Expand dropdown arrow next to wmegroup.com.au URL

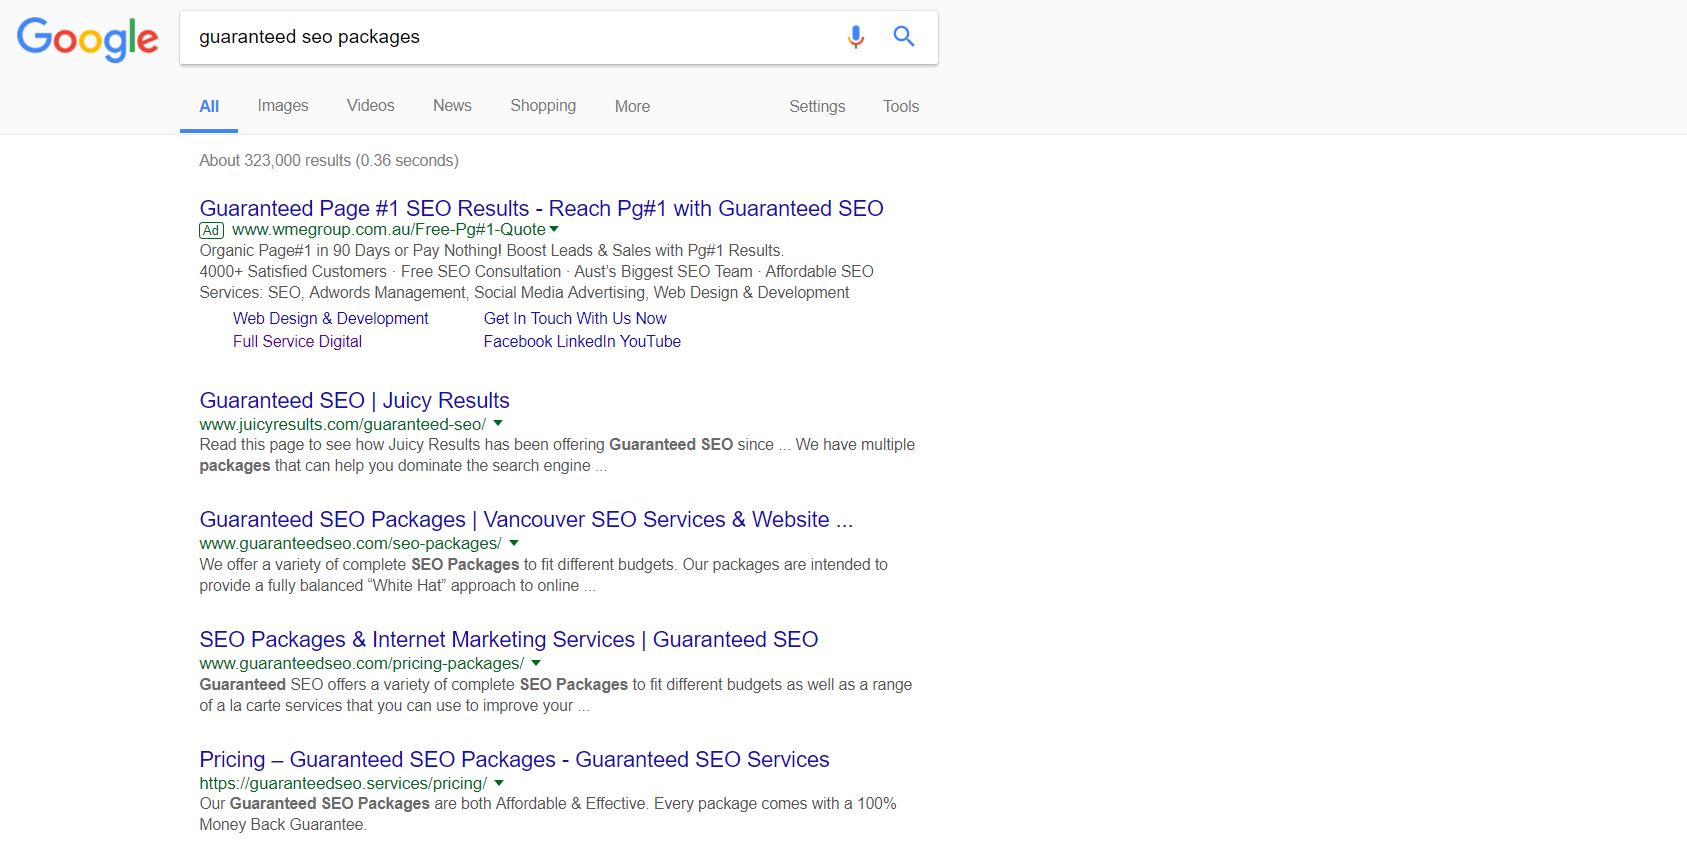tap(555, 229)
